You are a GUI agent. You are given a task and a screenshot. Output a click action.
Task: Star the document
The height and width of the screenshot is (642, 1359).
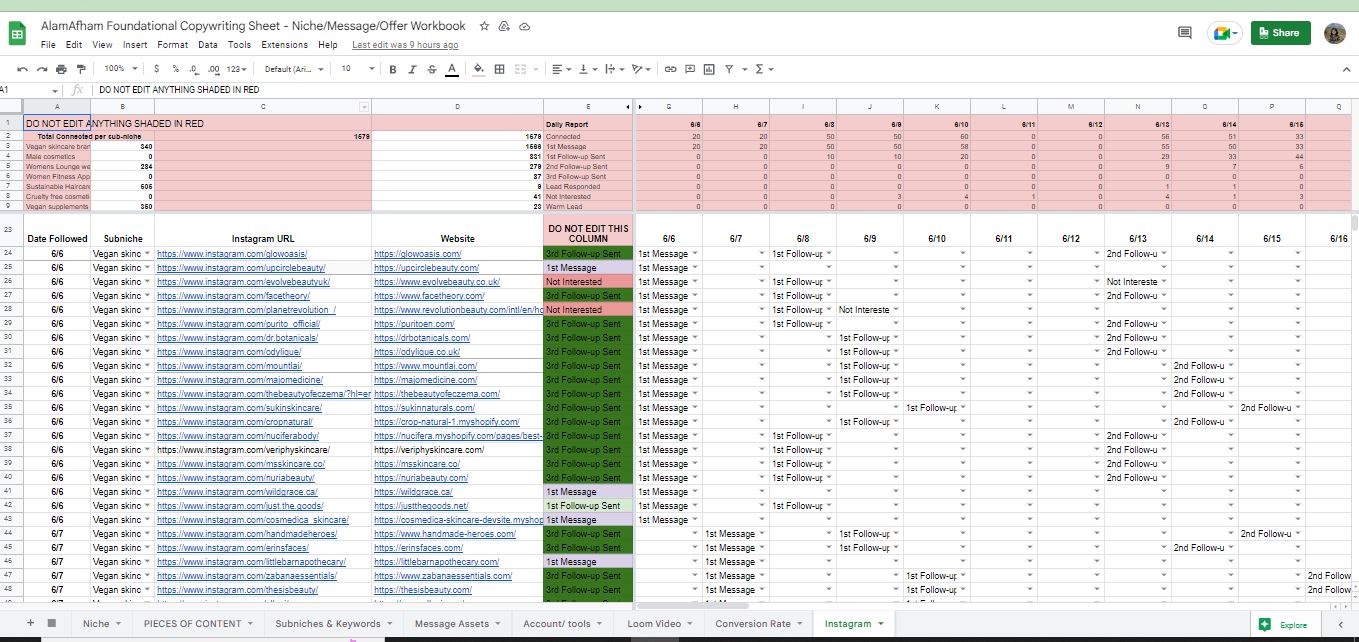485,26
